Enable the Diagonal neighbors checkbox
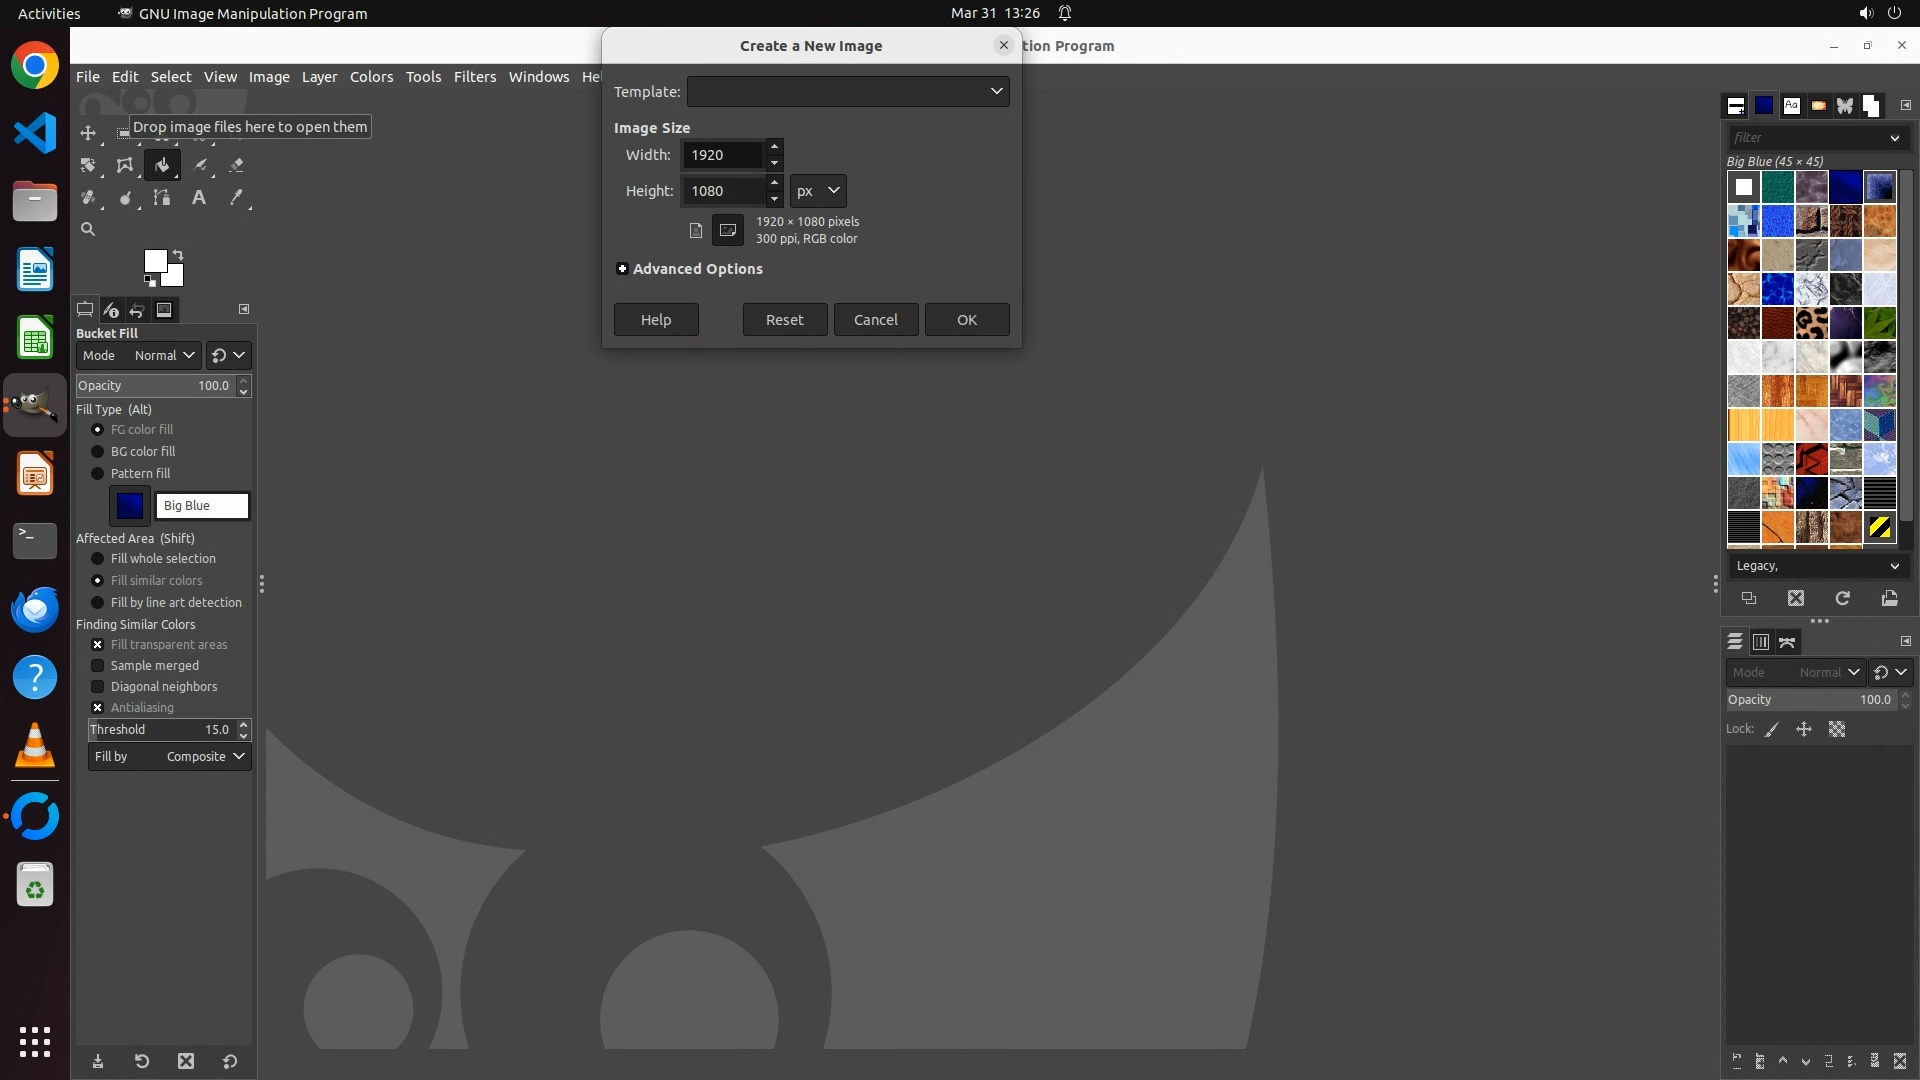 [98, 687]
